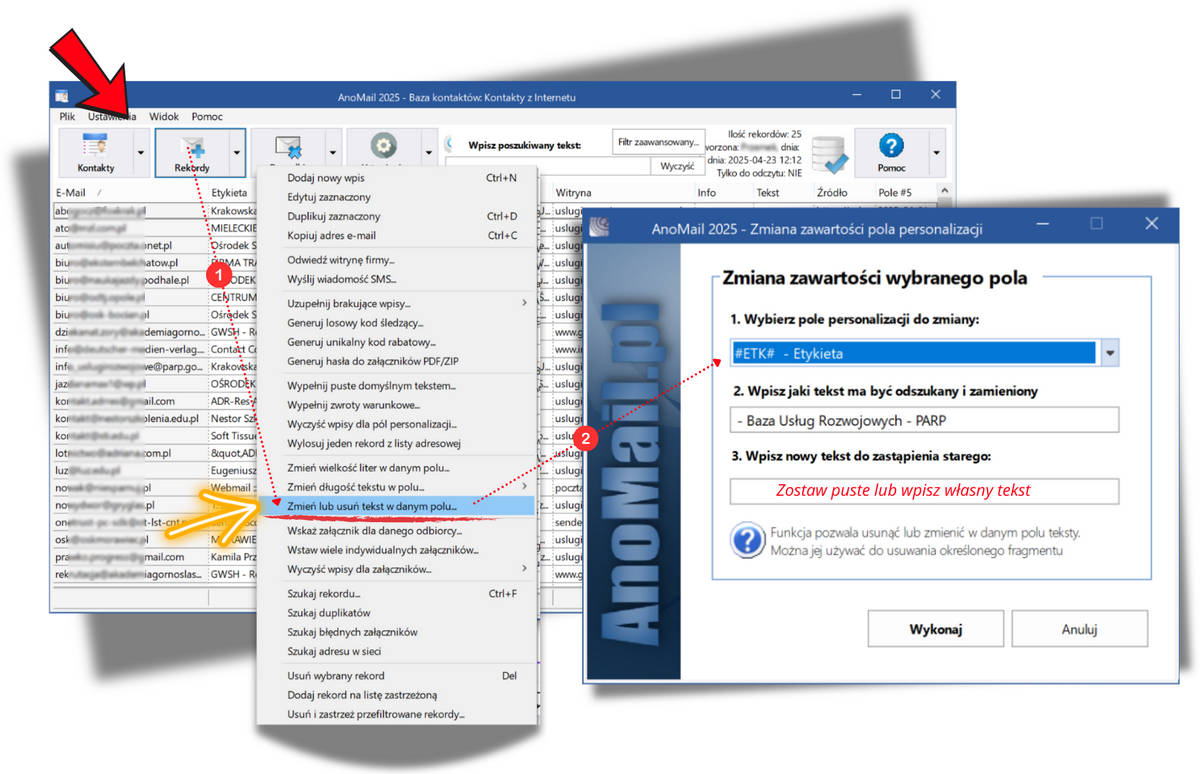Choose 'Duplikuj zaznaczony' menu entry
This screenshot has height=774, width=1200.
[x=398, y=216]
